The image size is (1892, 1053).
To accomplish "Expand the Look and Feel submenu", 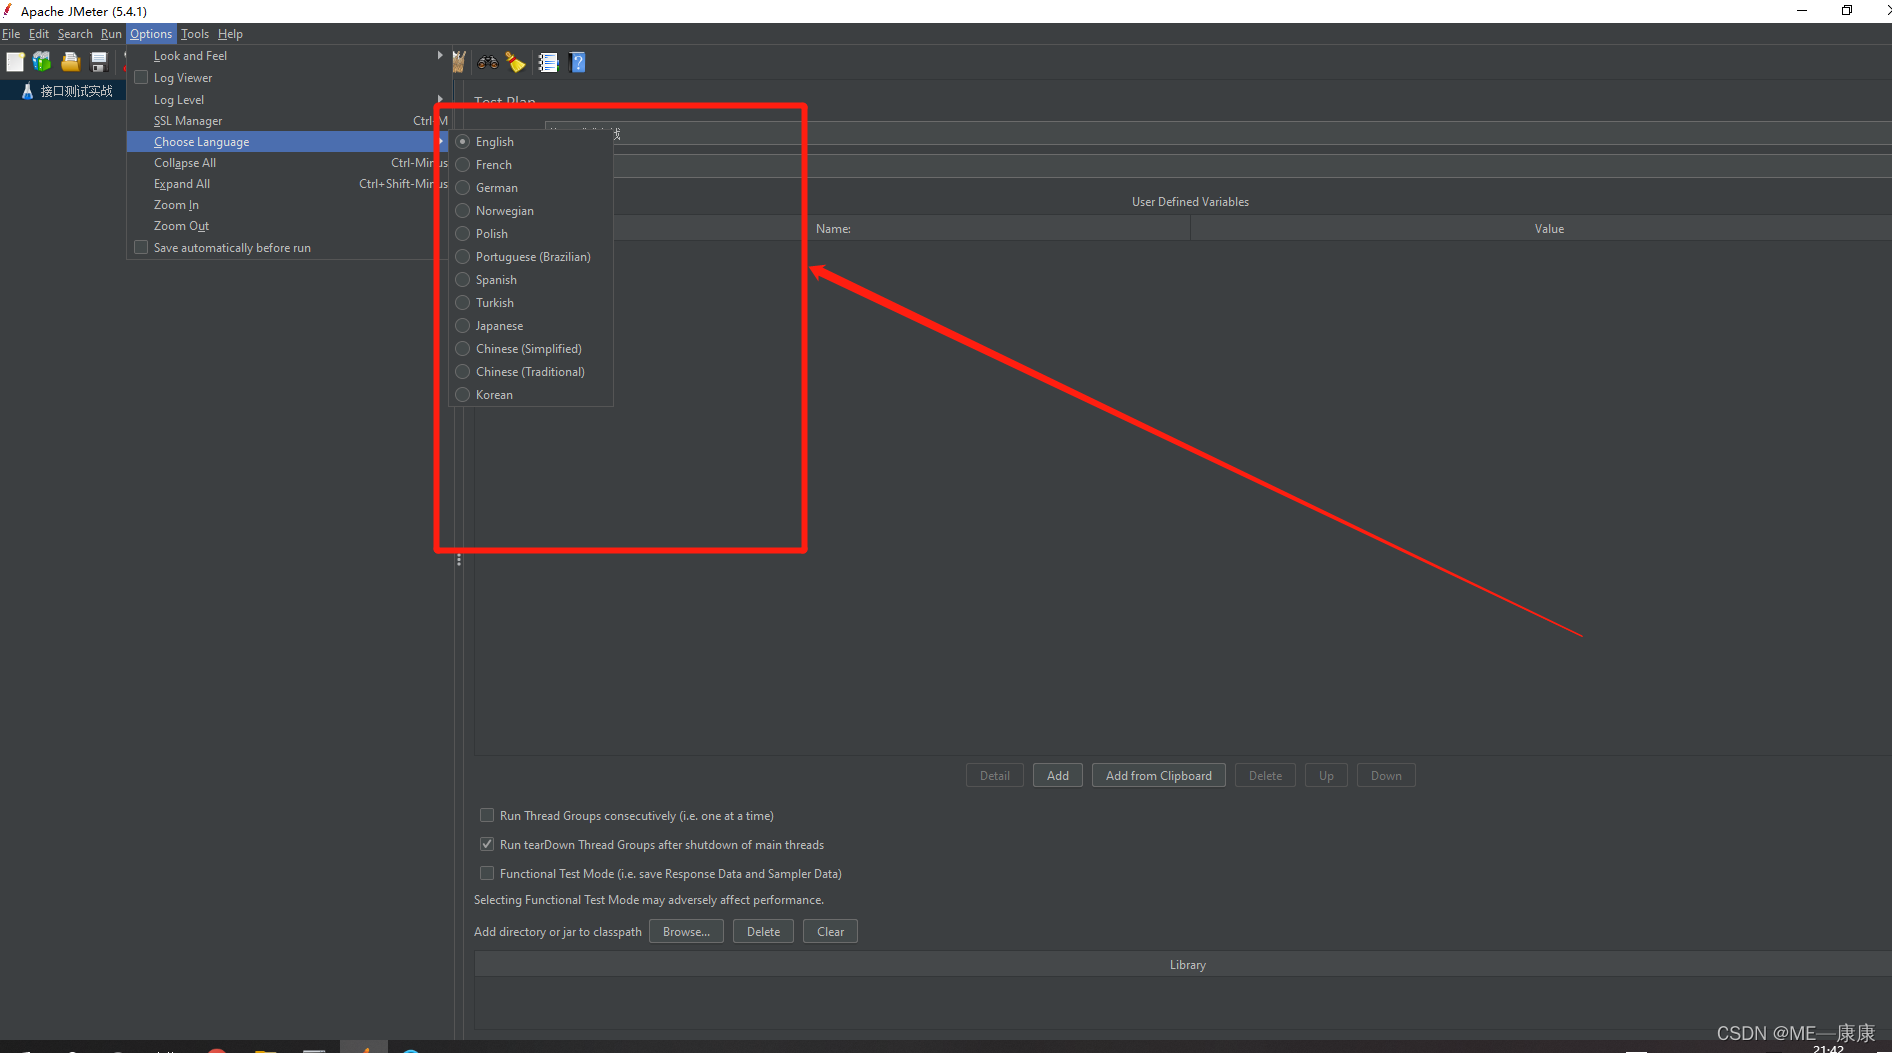I will [288, 56].
